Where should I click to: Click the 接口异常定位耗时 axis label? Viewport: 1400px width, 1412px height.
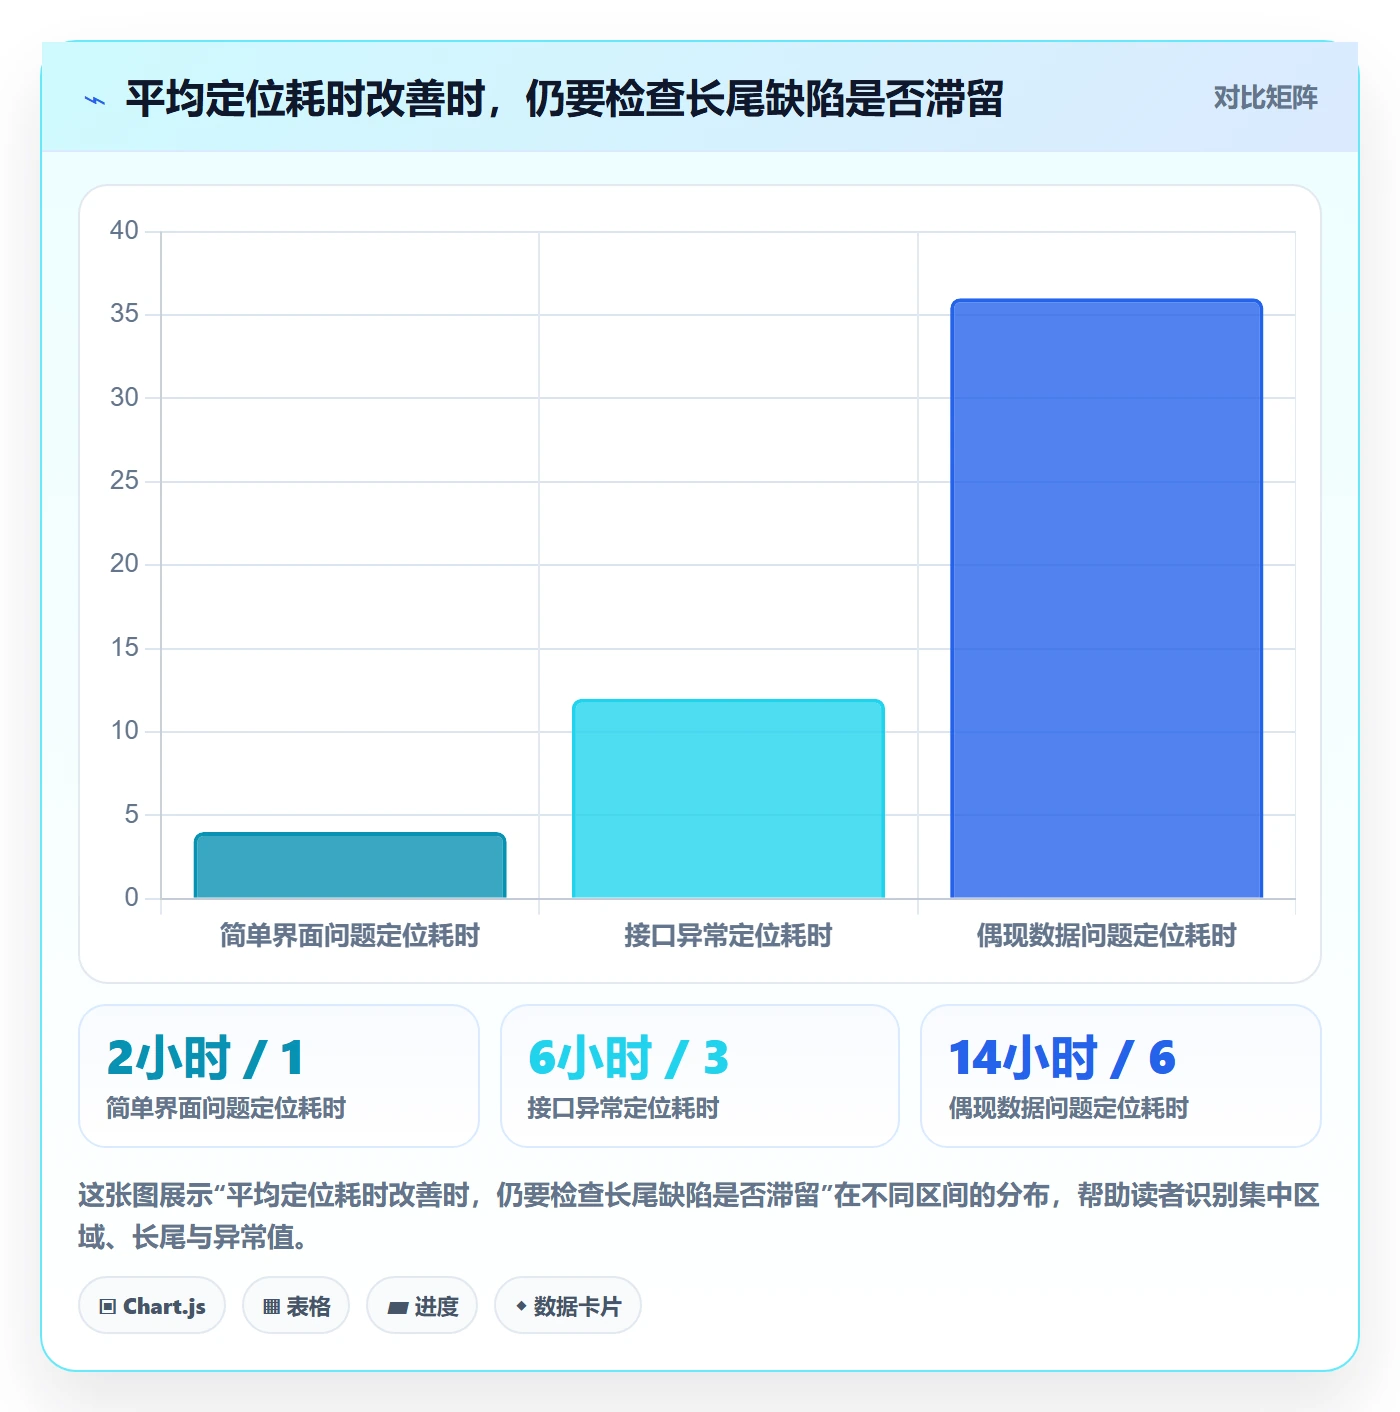(728, 936)
